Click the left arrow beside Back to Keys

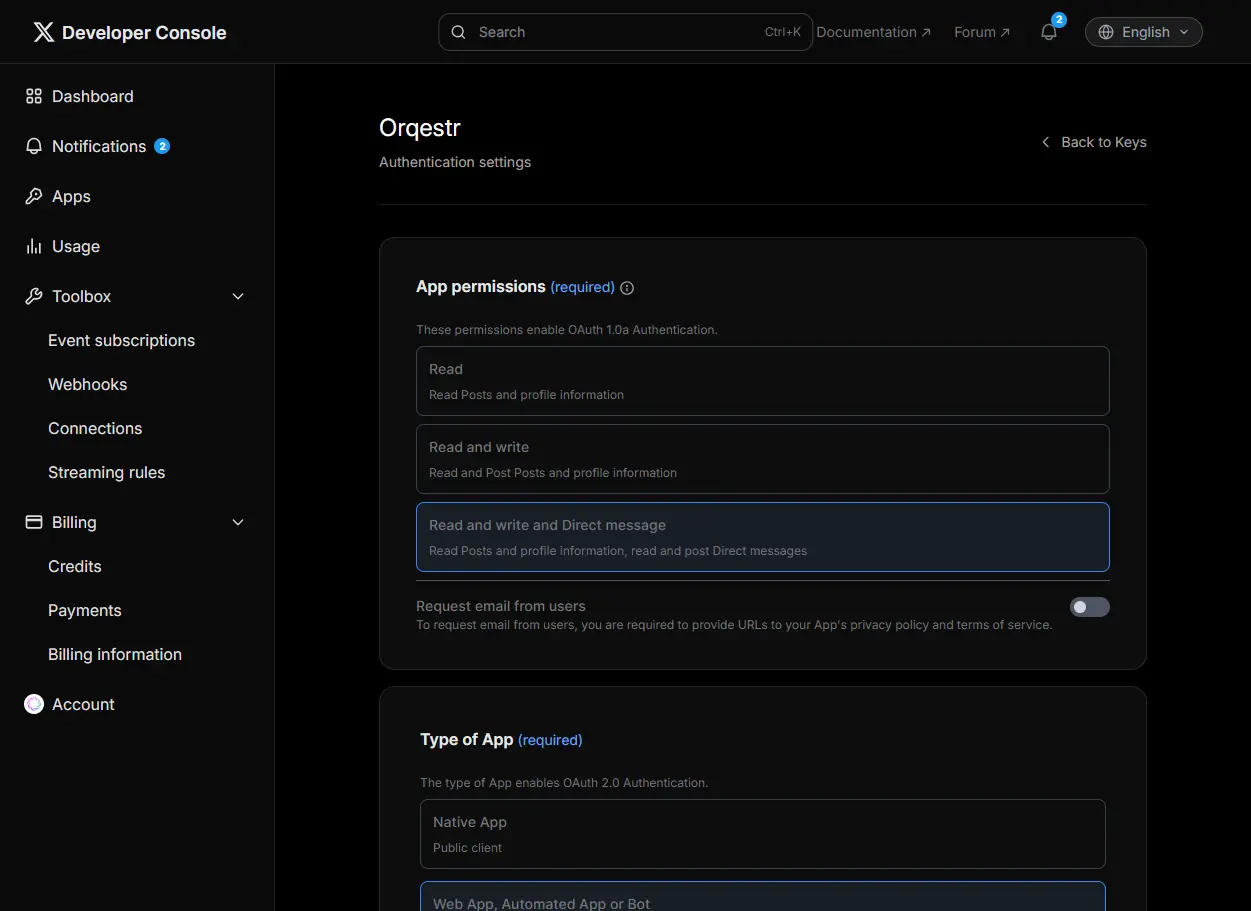[1046, 142]
